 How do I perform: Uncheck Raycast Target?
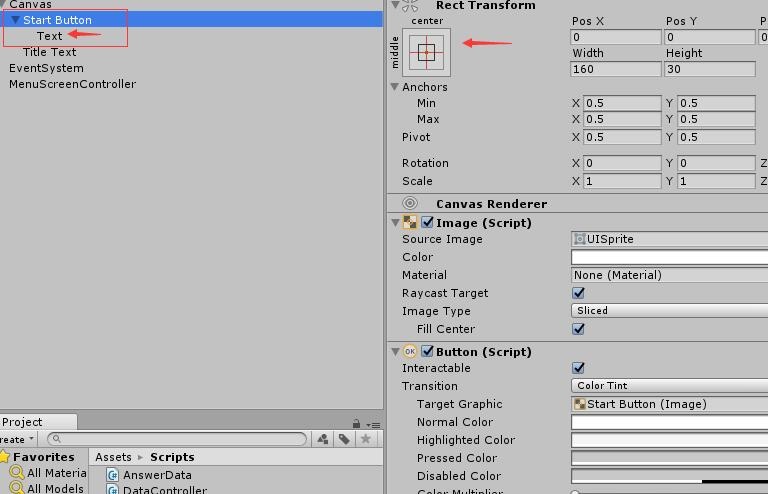click(578, 293)
